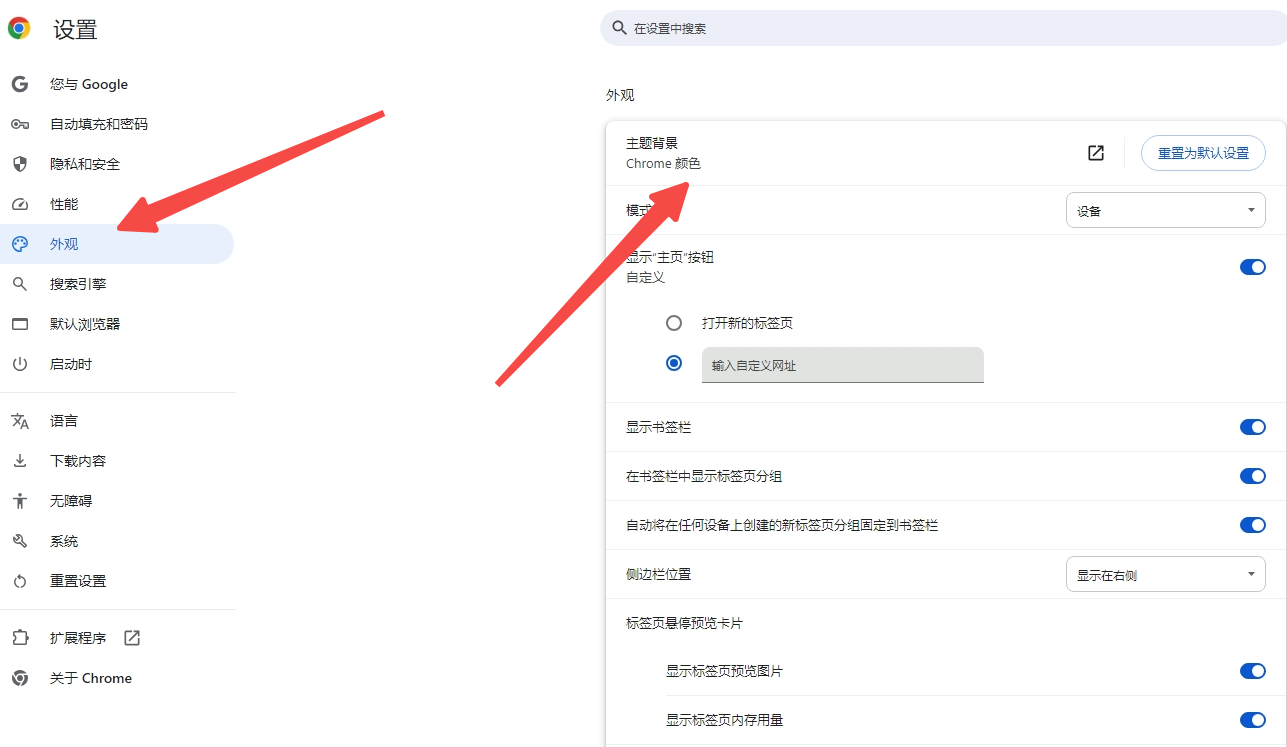Click the 侧边栏位置 label text

click(x=658, y=574)
